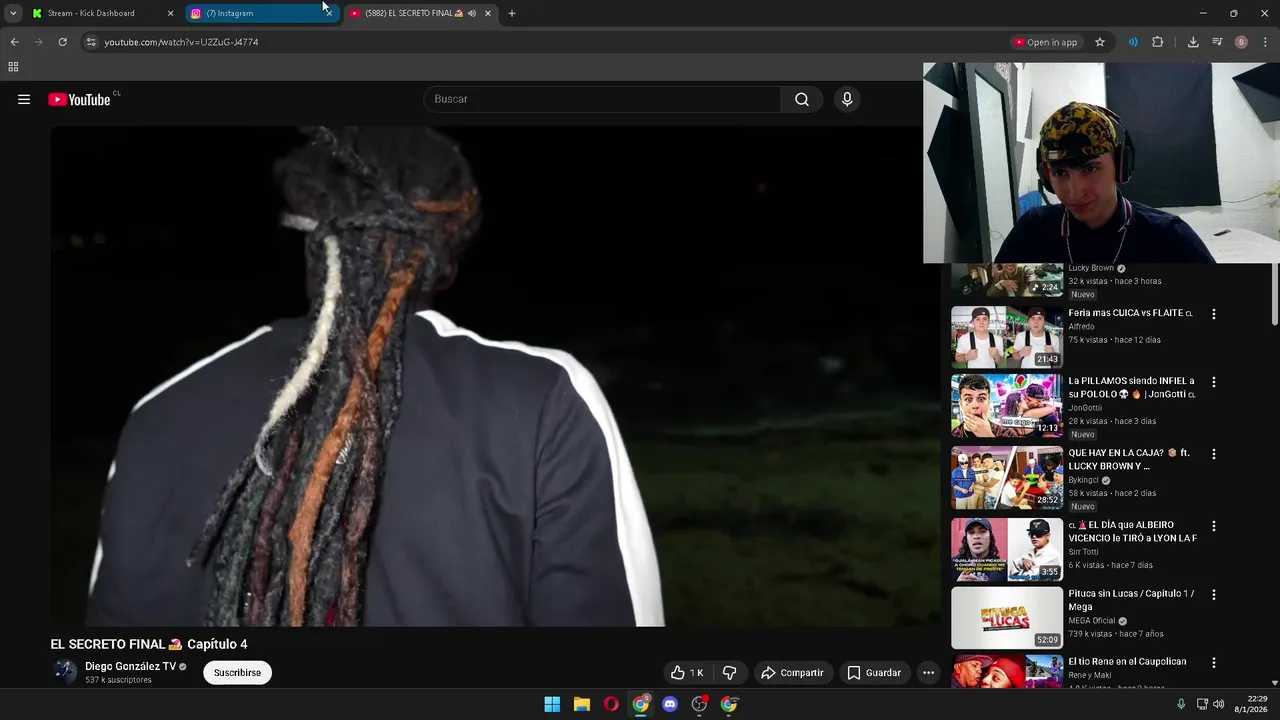Open Chrome profile avatar
Viewport: 1280px width, 720px height.
coord(1241,42)
